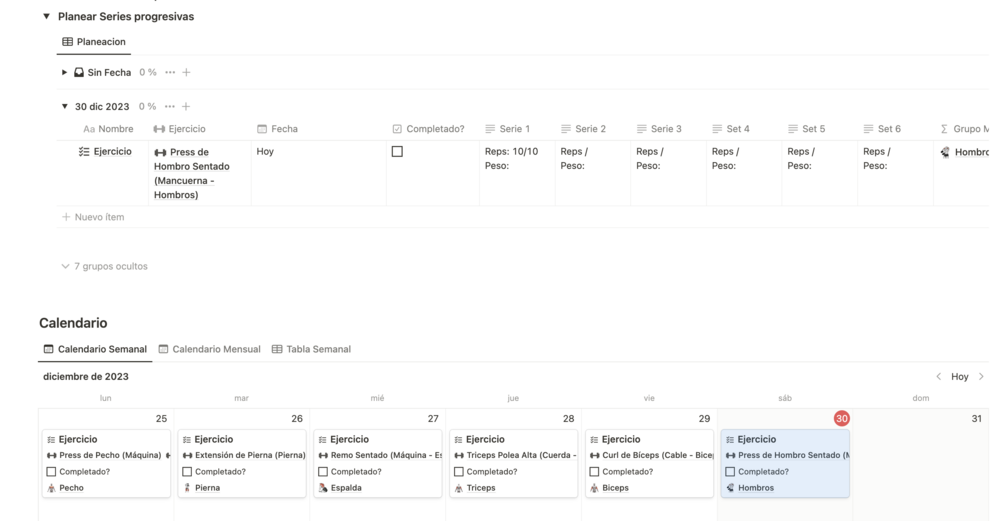Mark Press de Pecho card as completed
The image size is (1005, 521).
tap(51, 472)
